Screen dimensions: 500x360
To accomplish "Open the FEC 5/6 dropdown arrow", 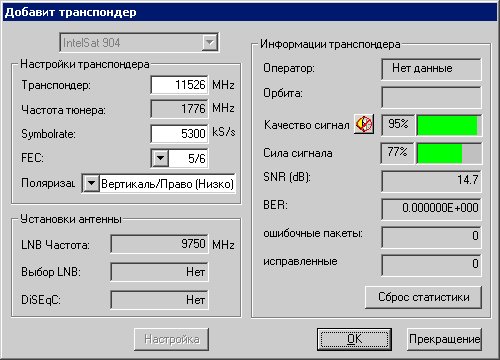I will pyautogui.click(x=160, y=158).
